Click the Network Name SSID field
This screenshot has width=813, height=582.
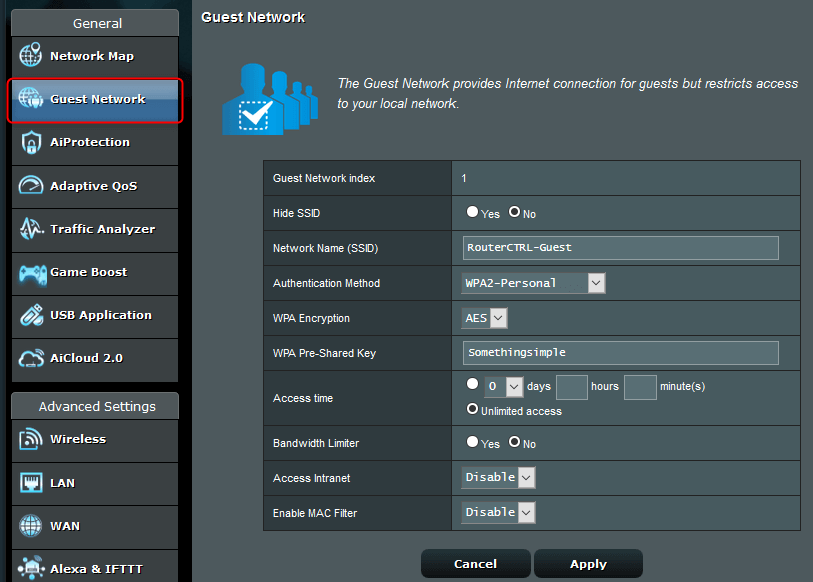(x=621, y=248)
